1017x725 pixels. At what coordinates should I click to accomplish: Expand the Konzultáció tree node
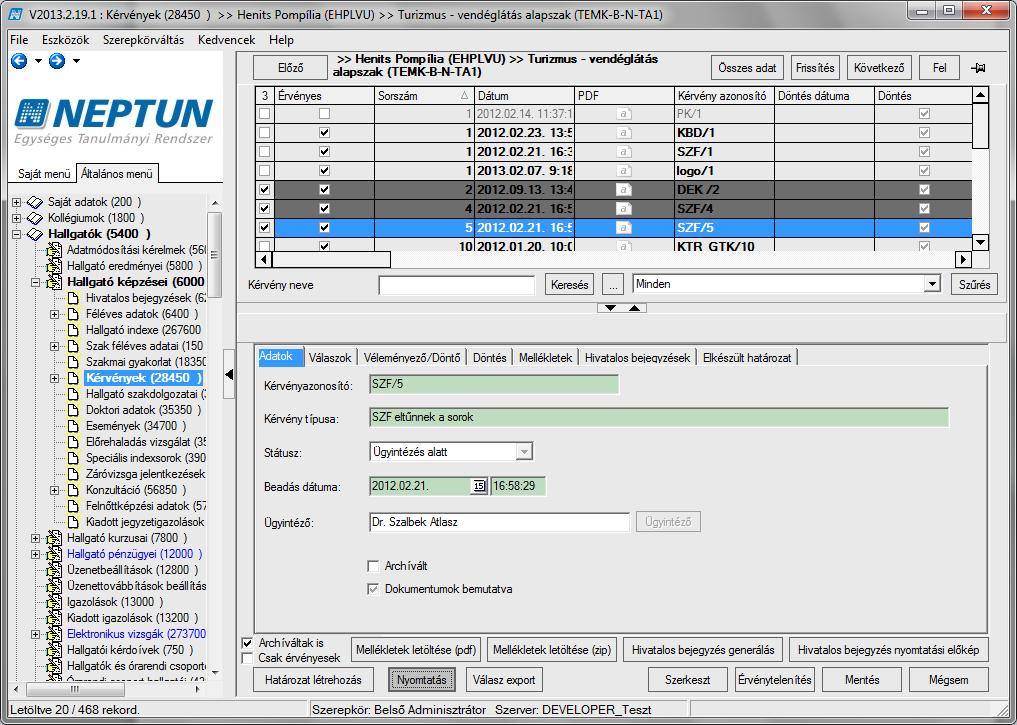[54, 490]
